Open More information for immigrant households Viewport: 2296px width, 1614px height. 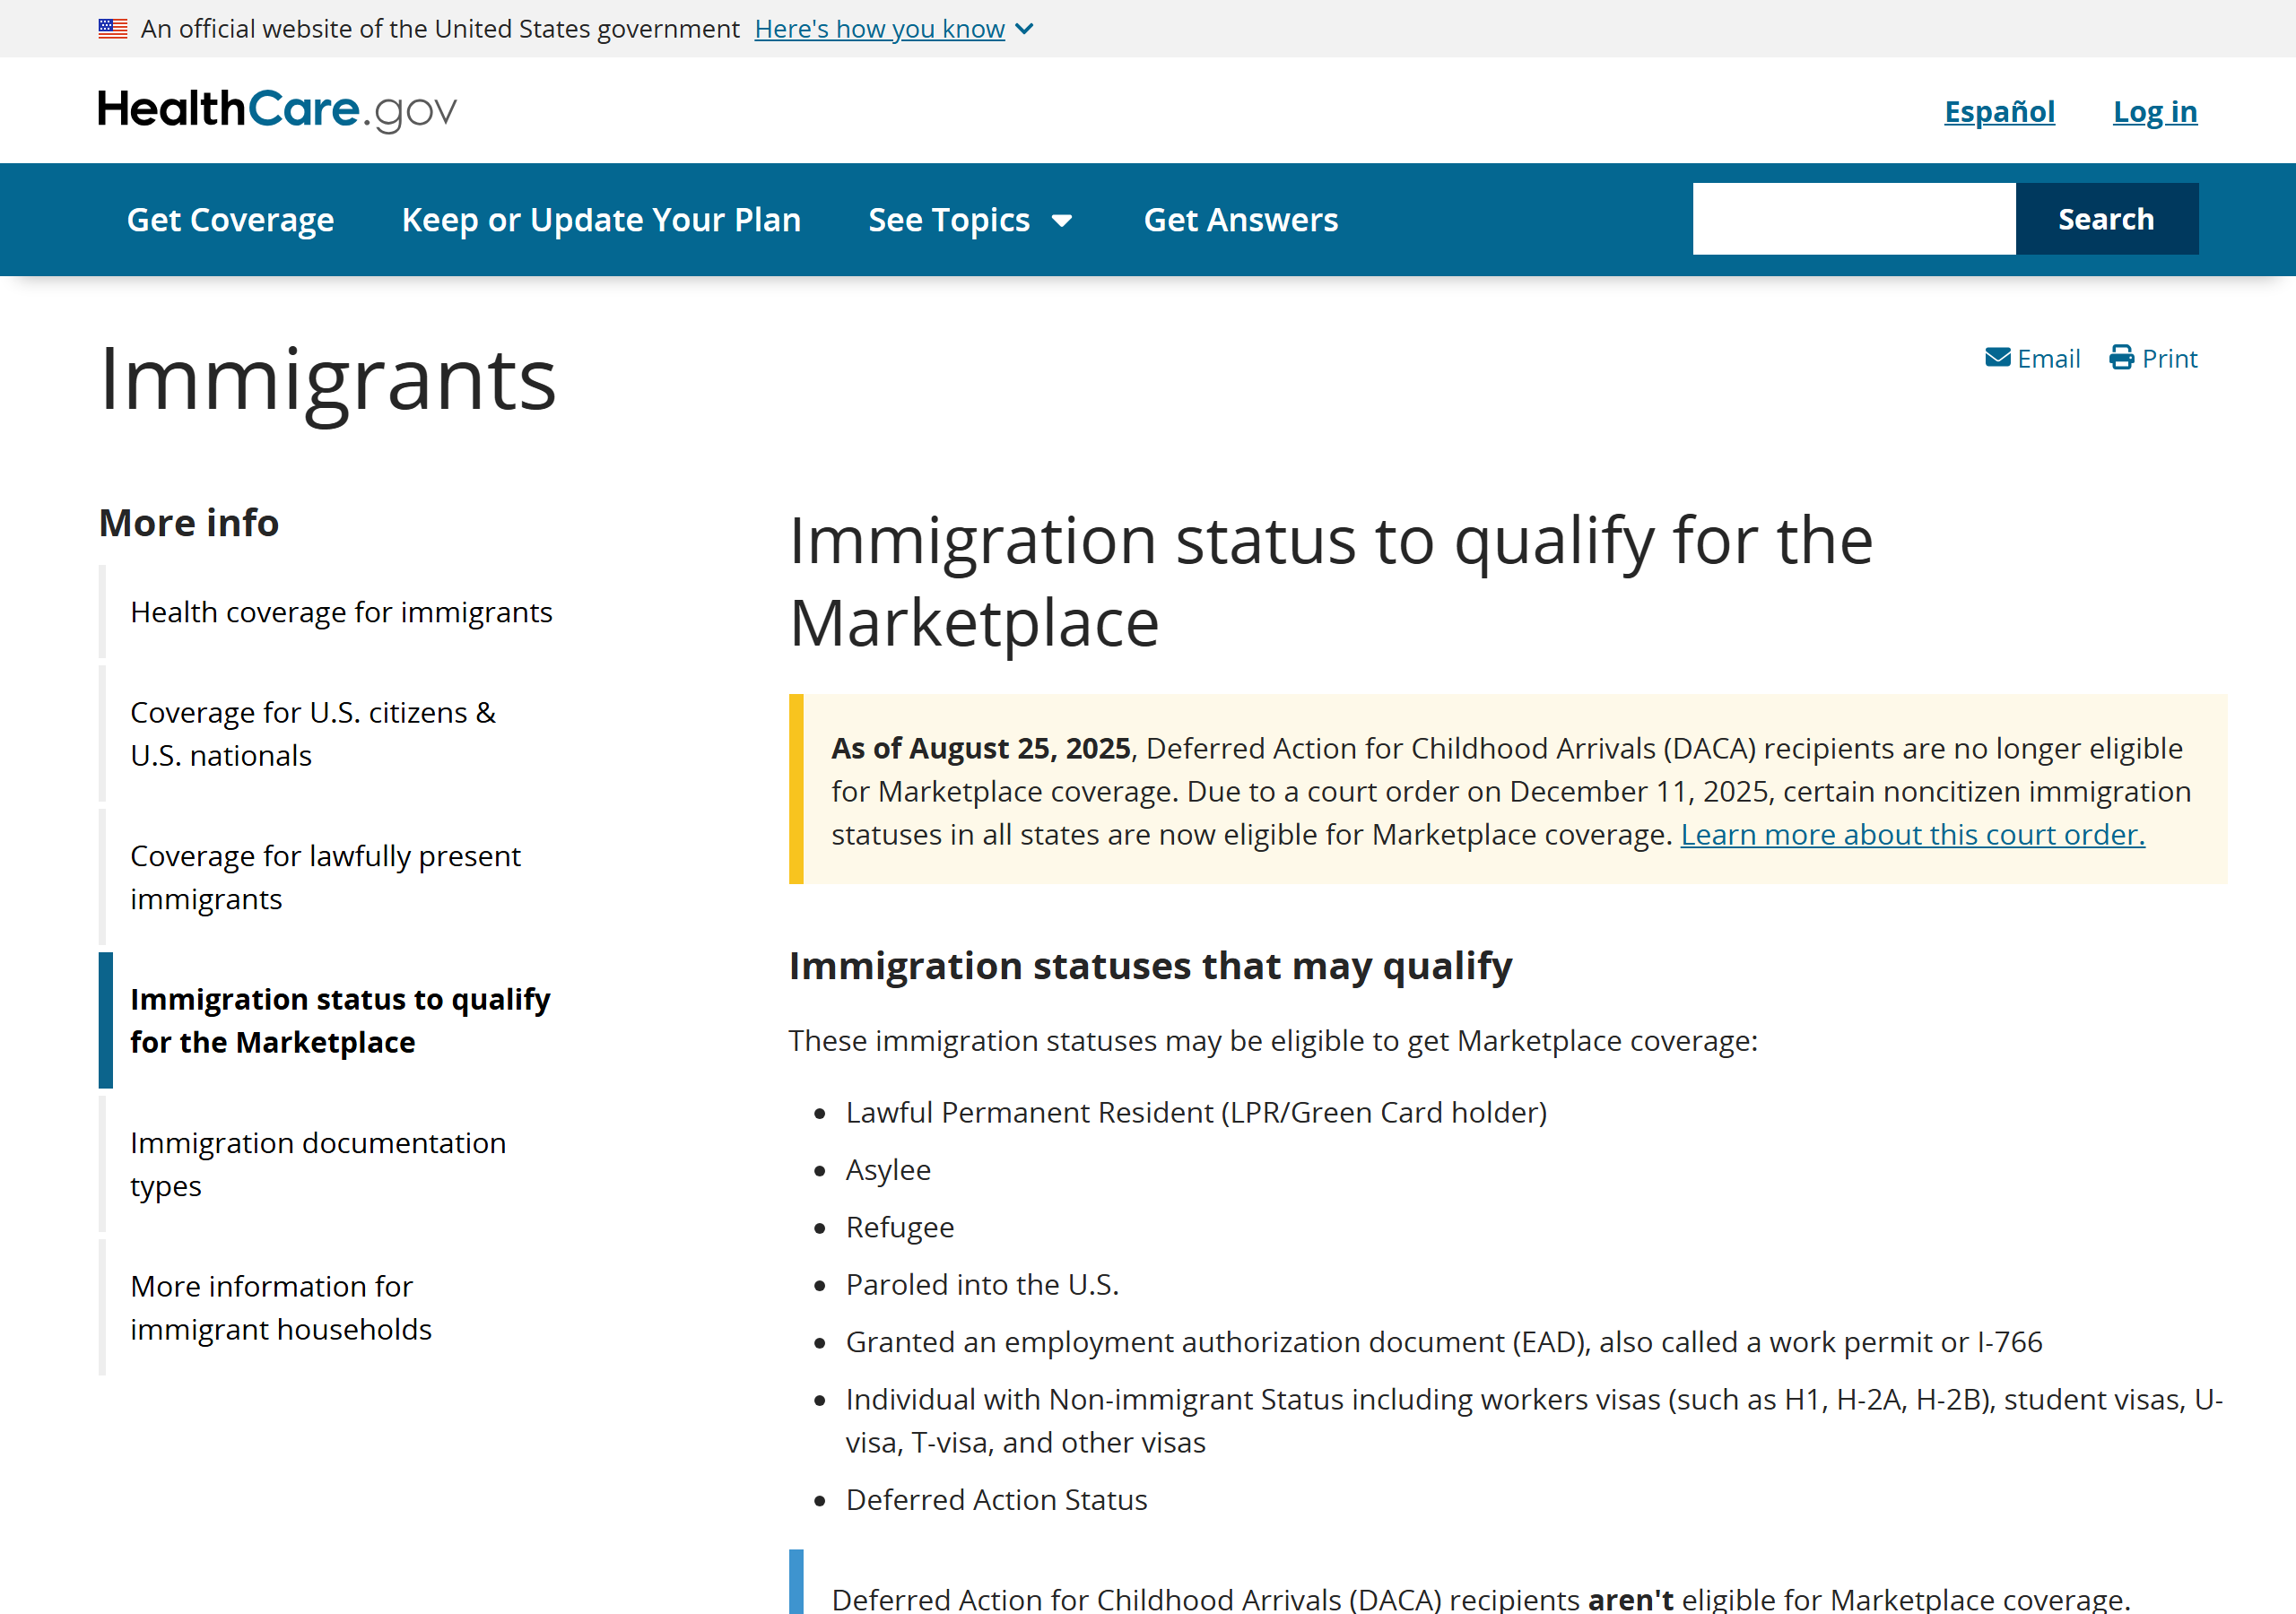coord(281,1307)
